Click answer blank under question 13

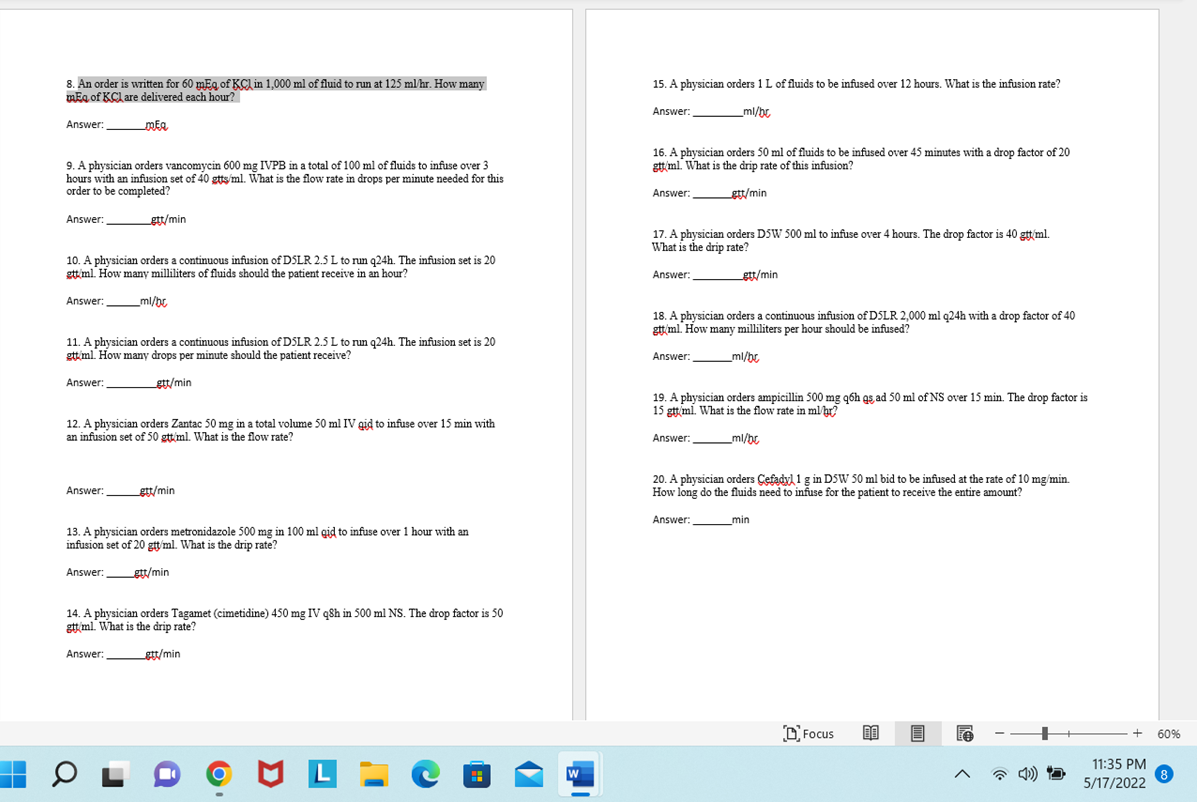point(120,572)
